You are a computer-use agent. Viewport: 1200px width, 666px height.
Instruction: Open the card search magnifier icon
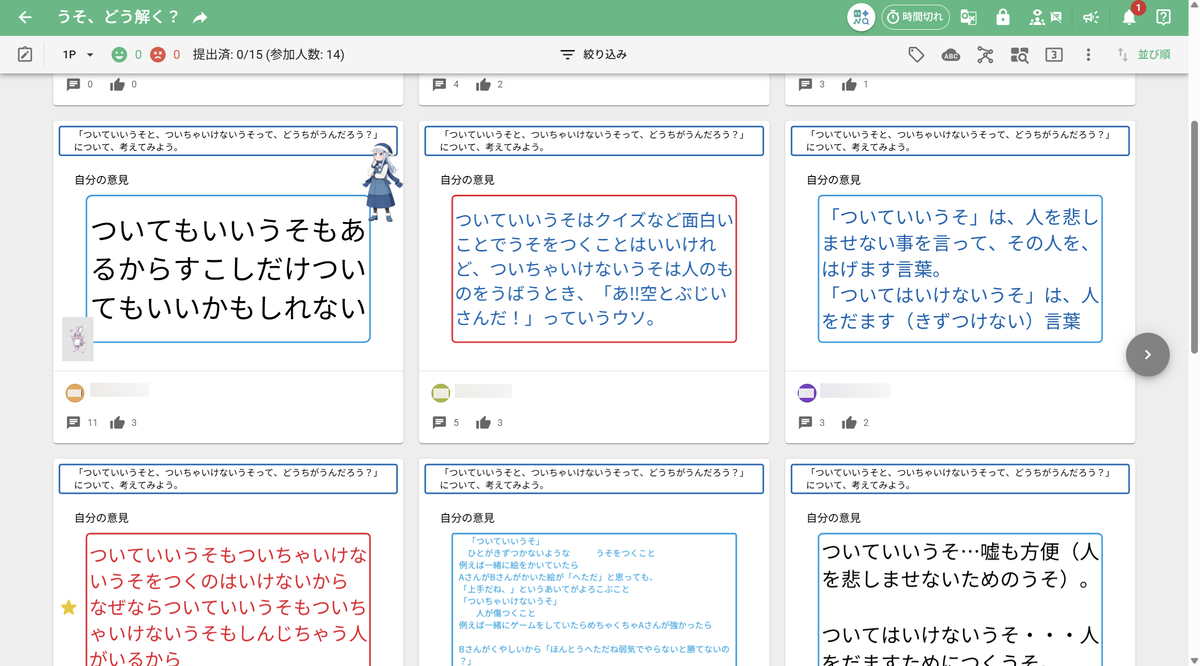click(1019, 55)
